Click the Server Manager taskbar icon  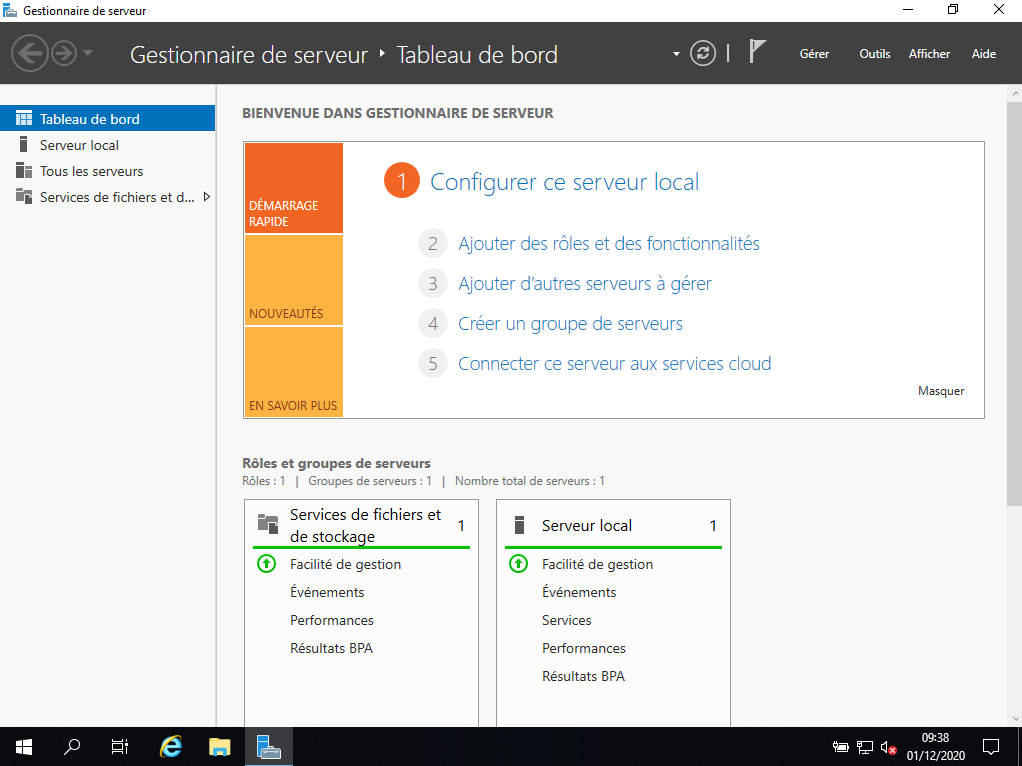coord(269,746)
